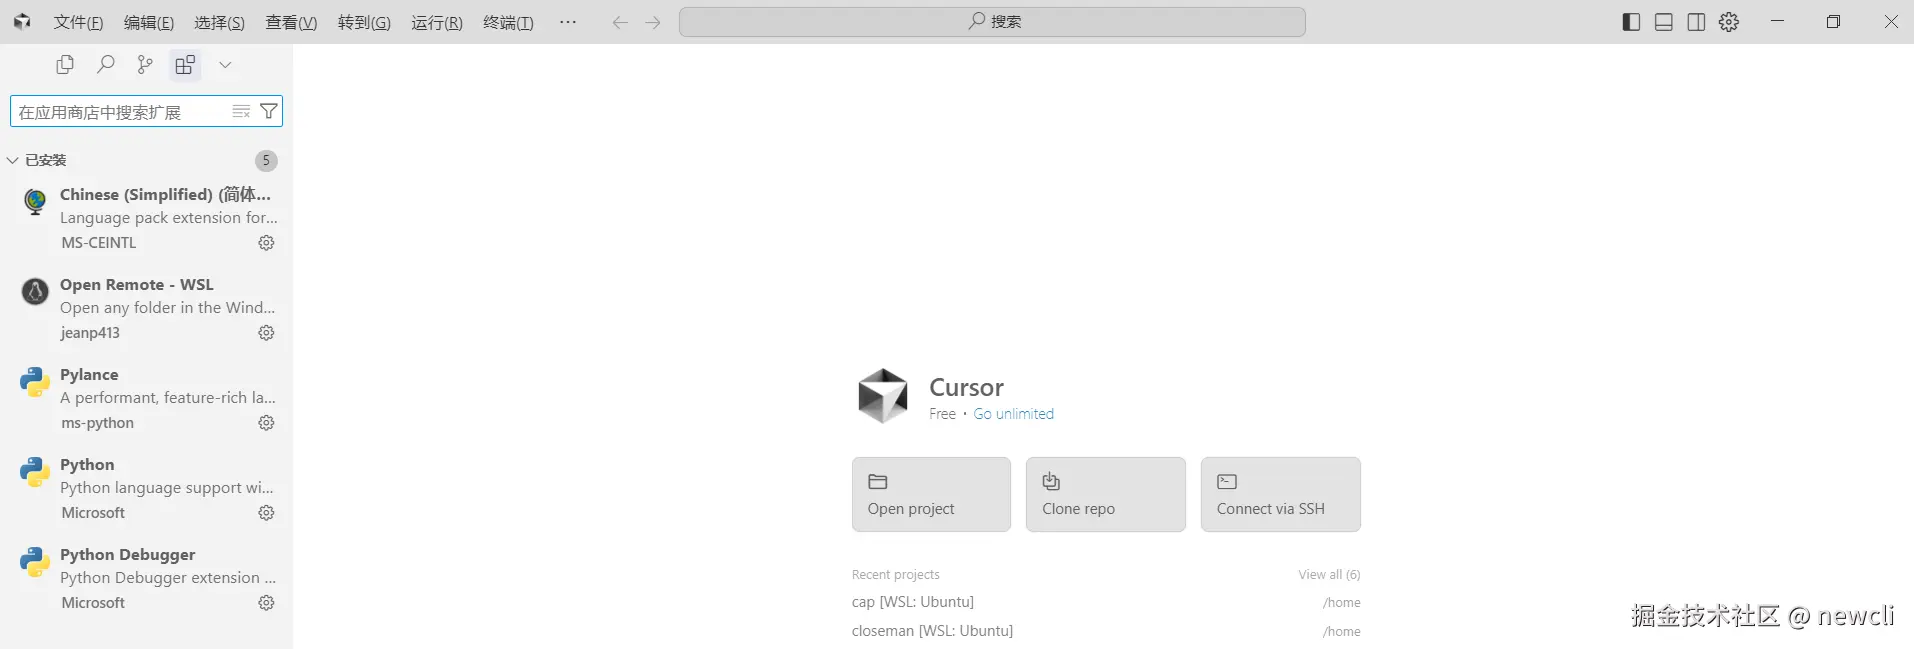1914x649 pixels.
Task: Click the Connect via SSH button
Action: pos(1281,494)
